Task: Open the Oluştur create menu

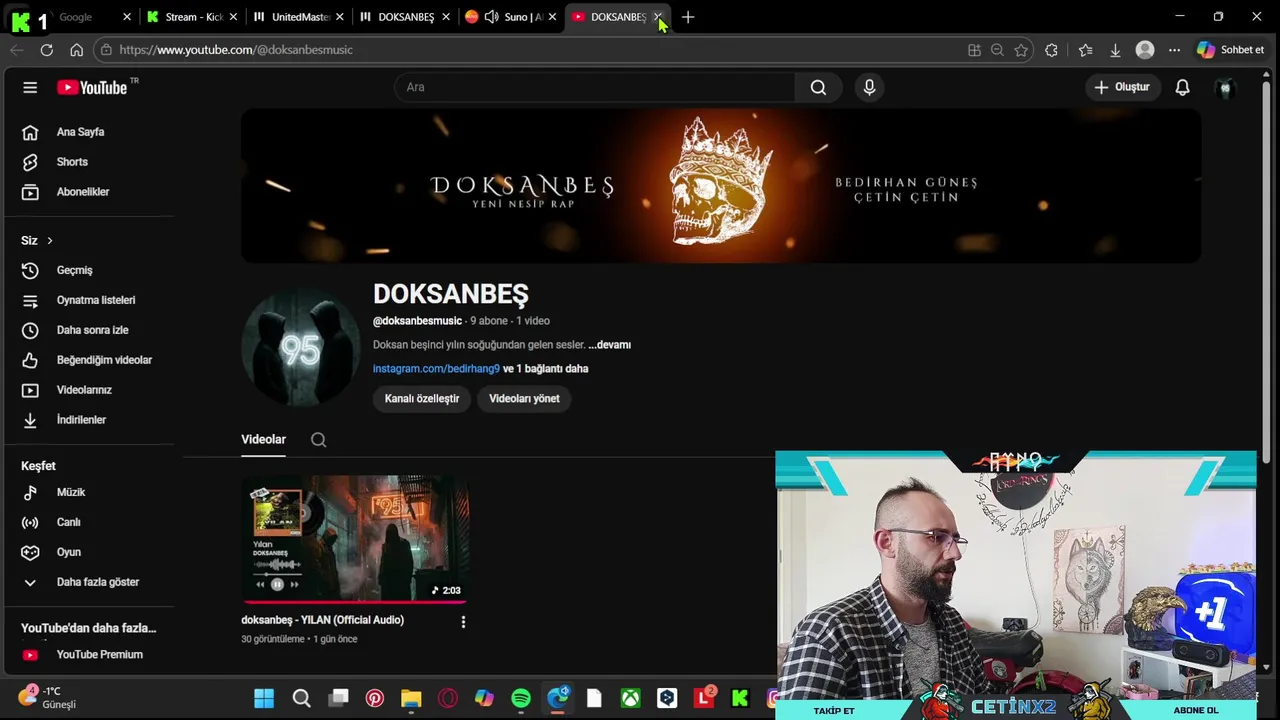Action: (x=1122, y=87)
